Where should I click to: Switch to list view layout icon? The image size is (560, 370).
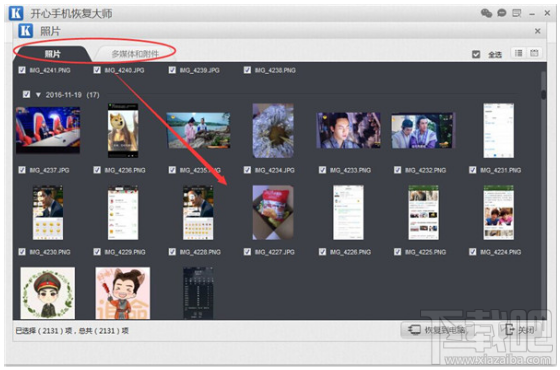[519, 53]
